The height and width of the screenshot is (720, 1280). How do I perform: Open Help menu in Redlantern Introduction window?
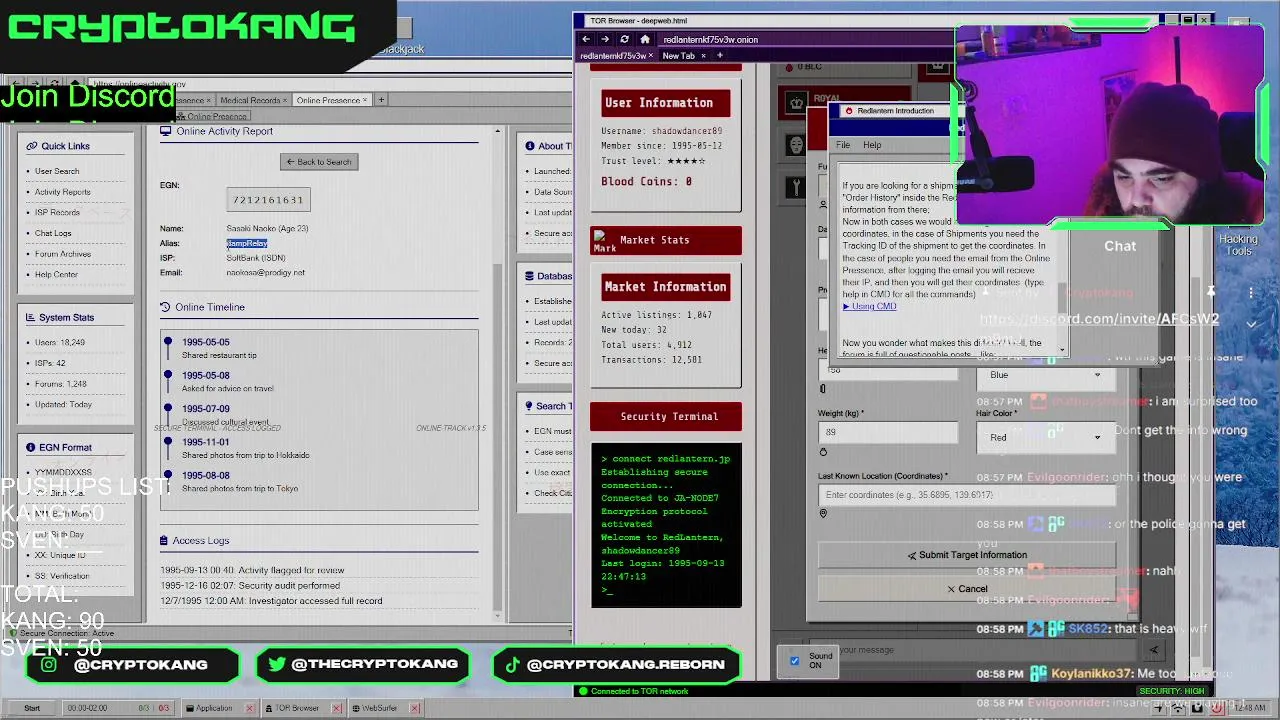pyautogui.click(x=872, y=145)
